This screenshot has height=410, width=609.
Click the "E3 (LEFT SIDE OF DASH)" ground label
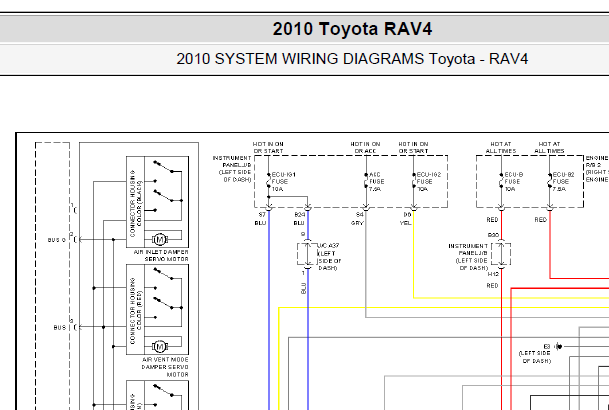point(536,354)
